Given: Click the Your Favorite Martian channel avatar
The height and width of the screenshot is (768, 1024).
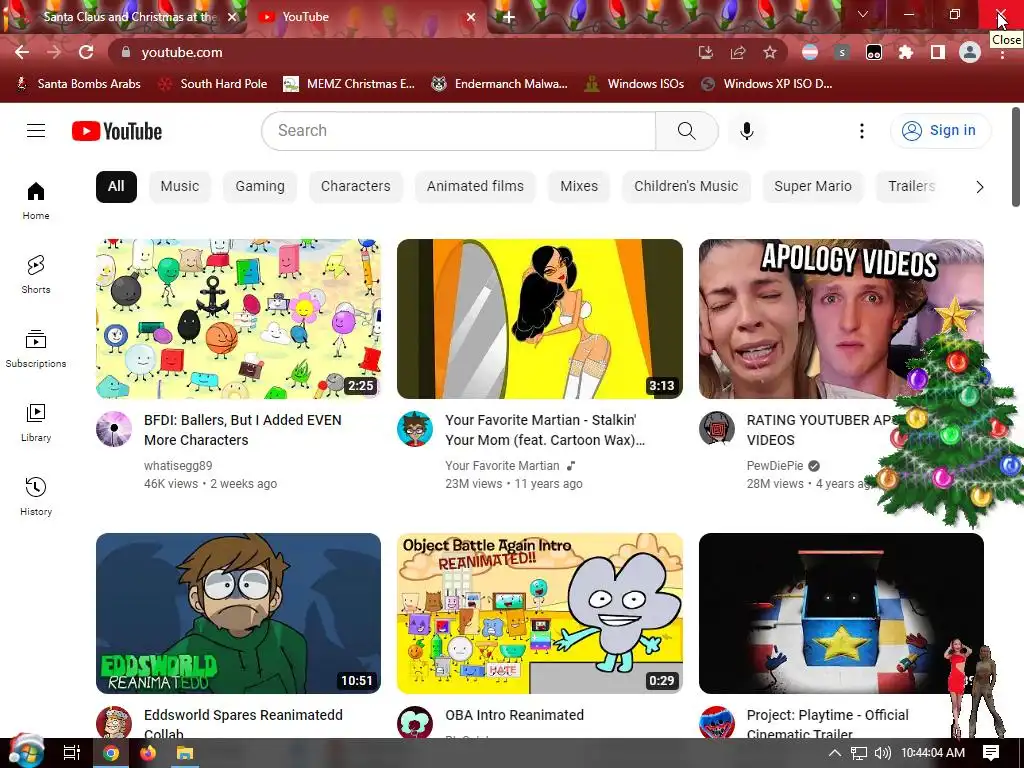Looking at the screenshot, I should [x=415, y=429].
